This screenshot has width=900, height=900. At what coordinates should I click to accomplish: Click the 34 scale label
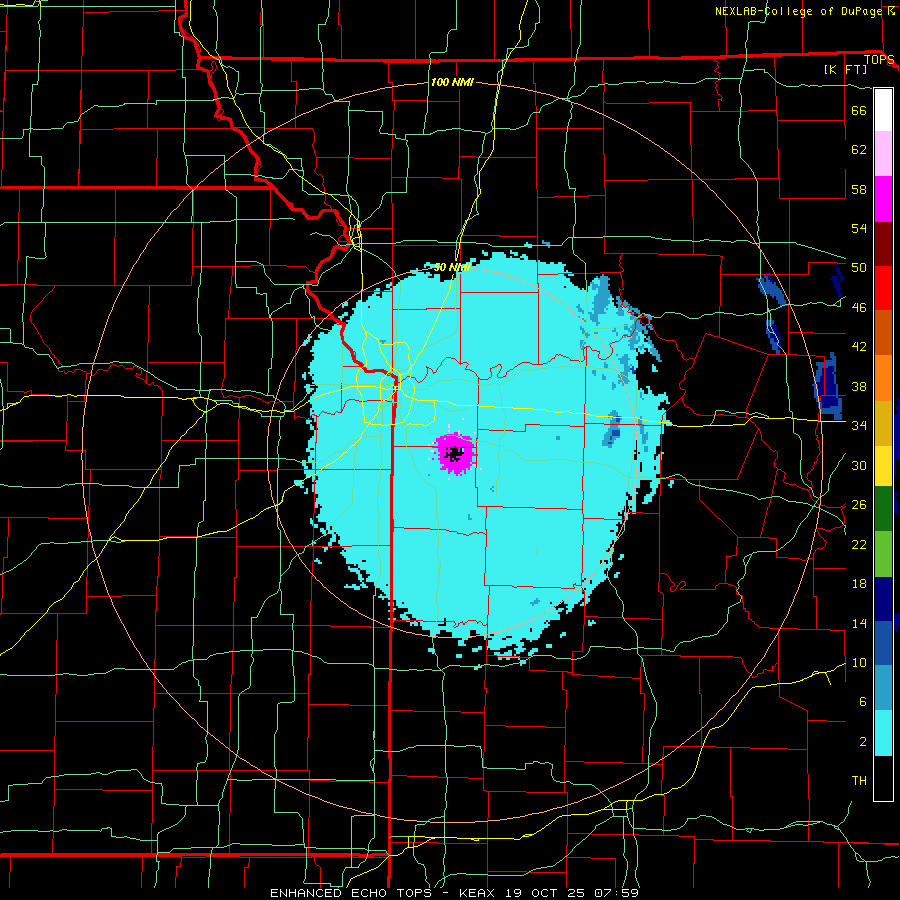pos(859,425)
